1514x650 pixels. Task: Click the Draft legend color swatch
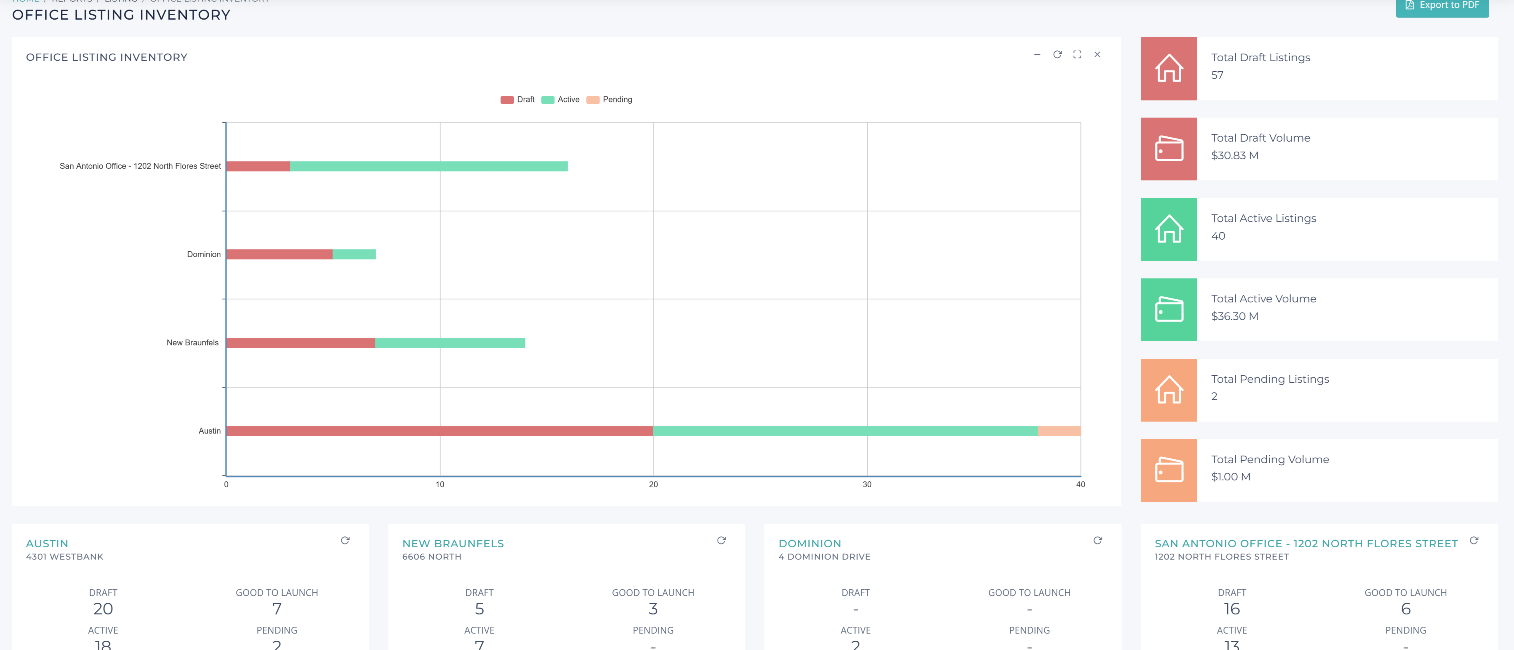pyautogui.click(x=507, y=100)
